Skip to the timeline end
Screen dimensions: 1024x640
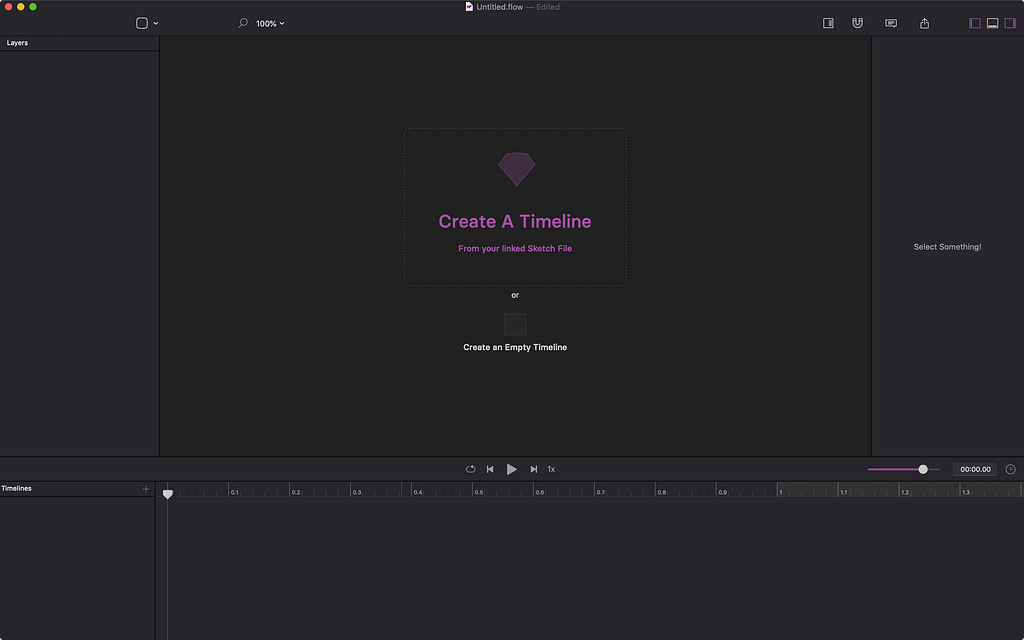(534, 469)
